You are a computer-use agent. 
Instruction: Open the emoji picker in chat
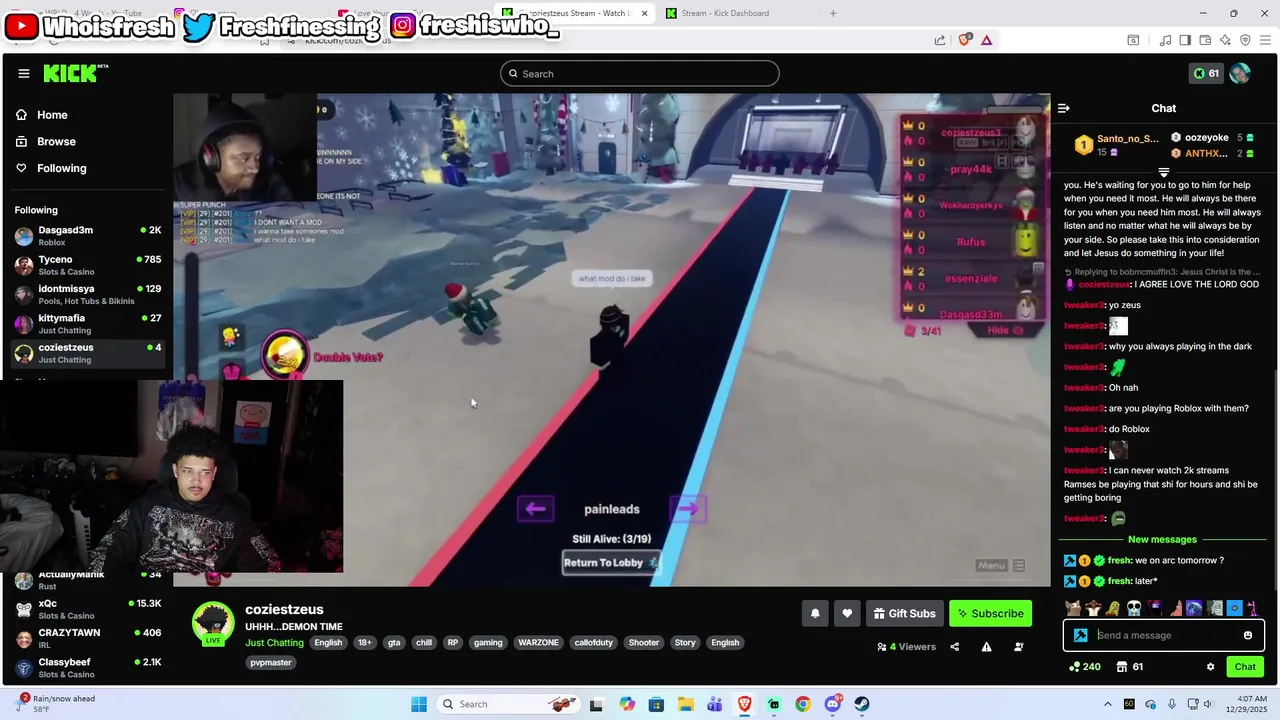(x=1247, y=635)
